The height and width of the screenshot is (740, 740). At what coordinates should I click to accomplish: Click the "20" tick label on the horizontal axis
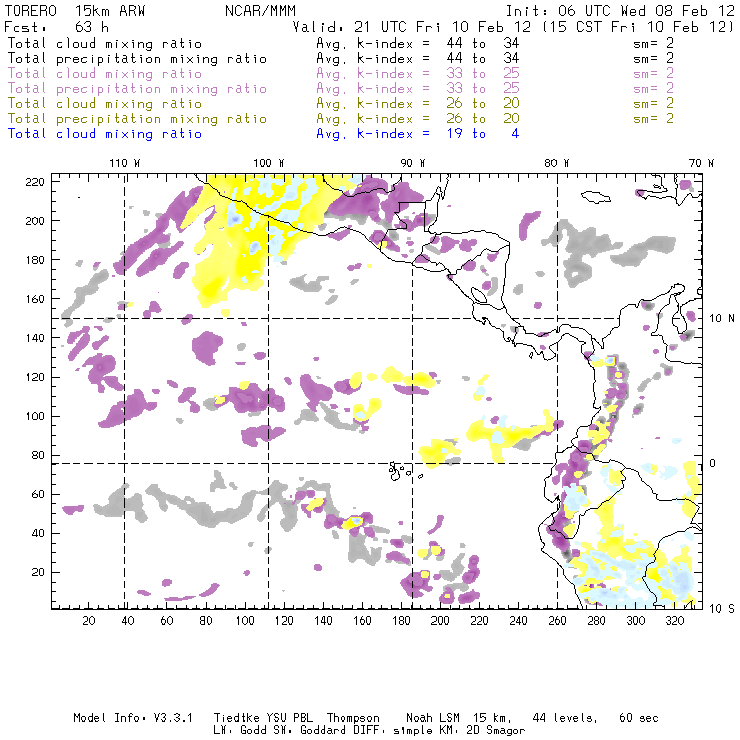[x=89, y=621]
